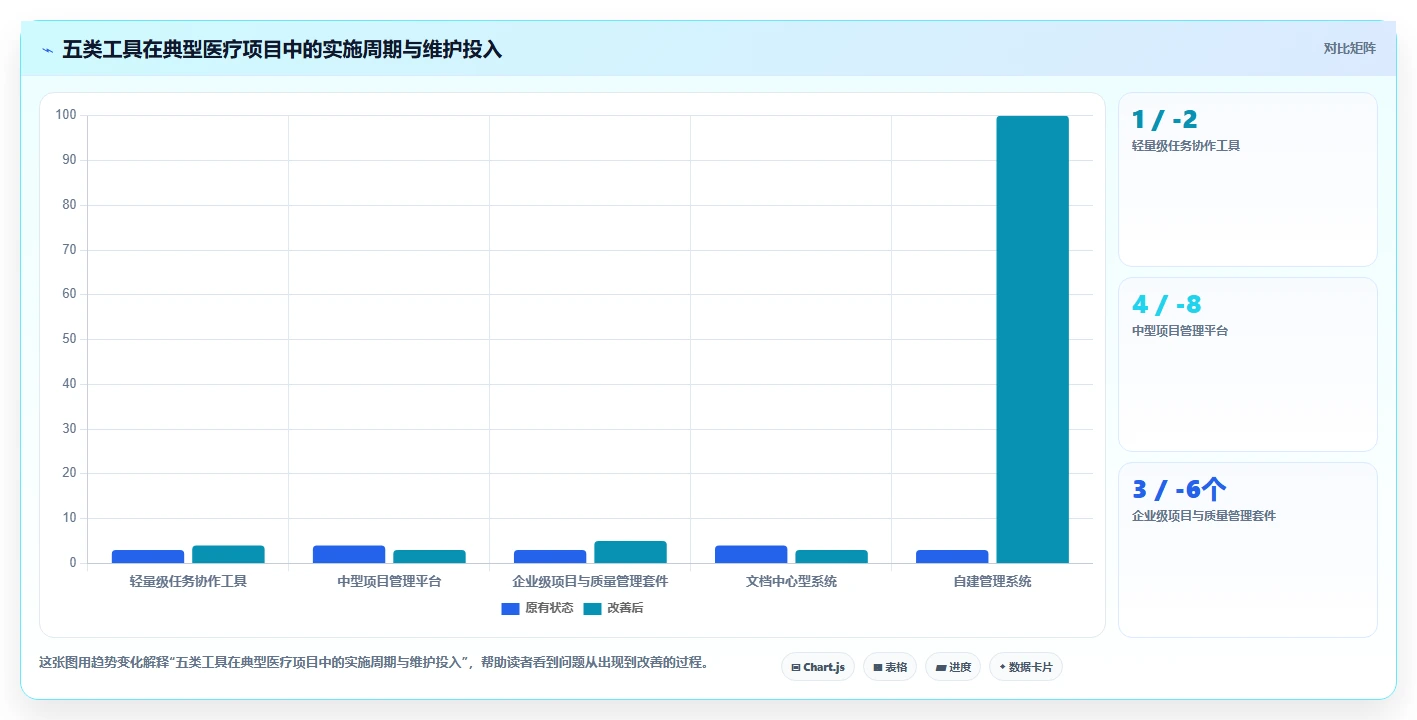Click the 改善后 bar for 轻量级任务协作工具
Screen dimensions: 1417x720
pos(228,554)
